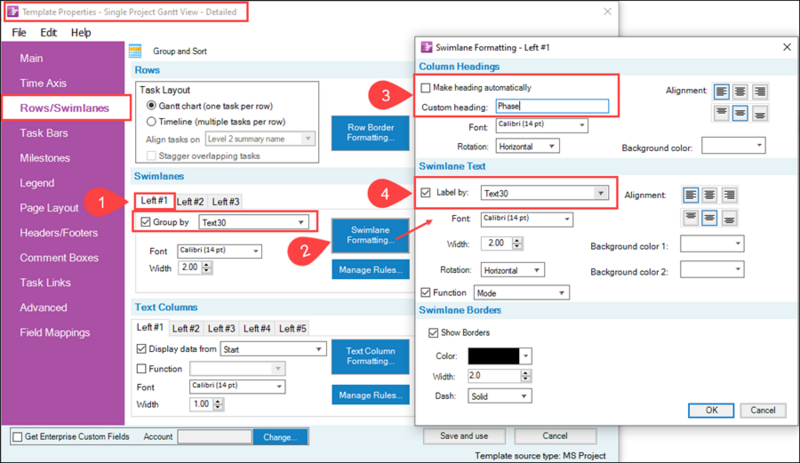Click Template Properties window app icon
The height and width of the screenshot is (463, 800).
pyautogui.click(x=13, y=11)
